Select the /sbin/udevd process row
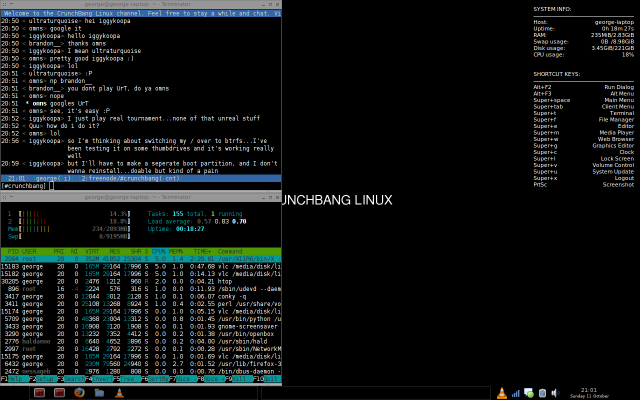The image size is (640, 400). (x=141, y=289)
